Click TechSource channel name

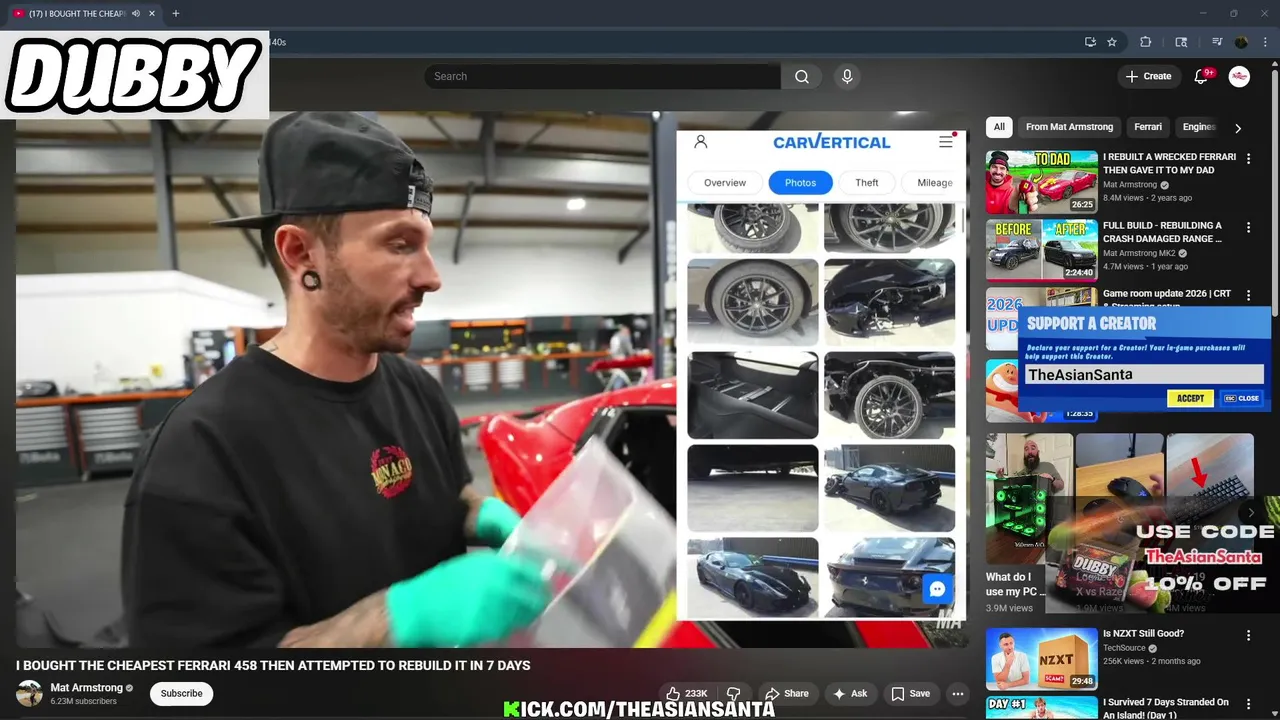1124,648
